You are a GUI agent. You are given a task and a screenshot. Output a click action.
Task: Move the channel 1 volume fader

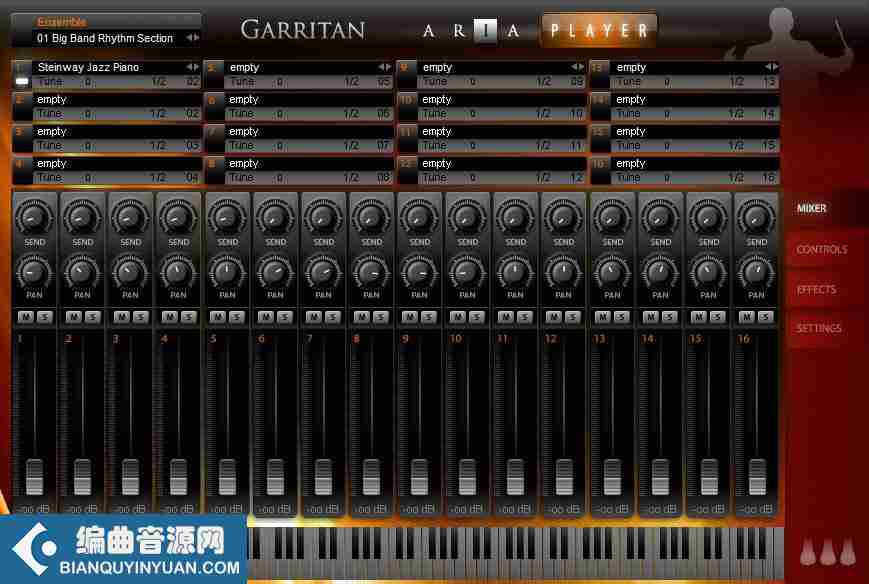[34, 477]
